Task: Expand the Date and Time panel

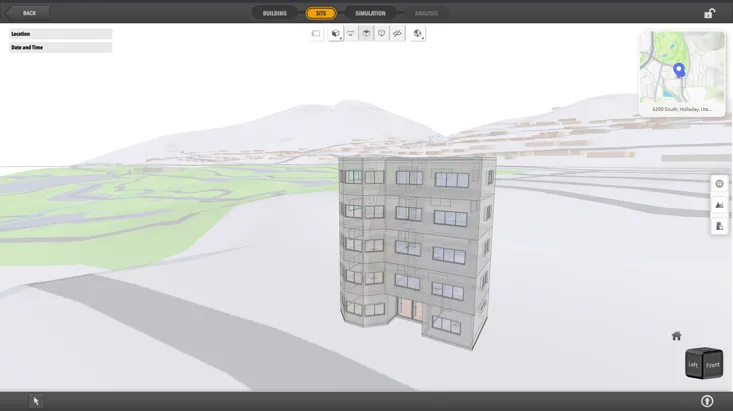Action: [x=60, y=47]
